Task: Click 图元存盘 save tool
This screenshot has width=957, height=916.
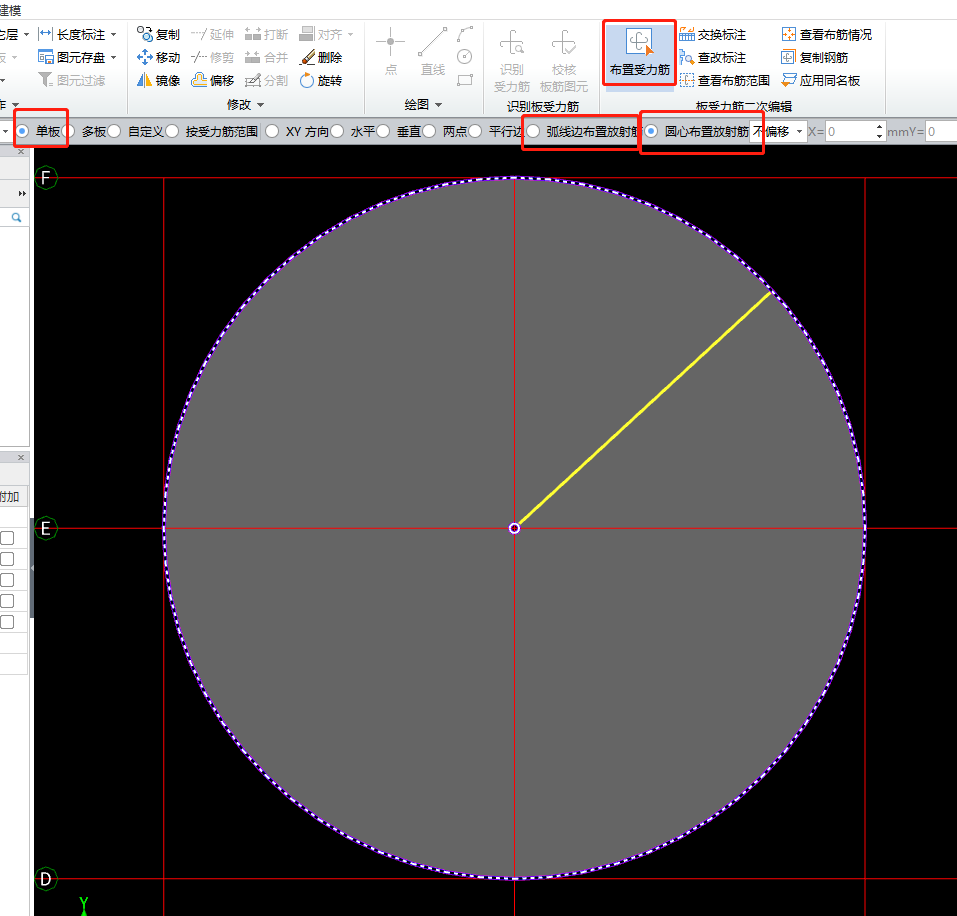Action: pyautogui.click(x=71, y=57)
